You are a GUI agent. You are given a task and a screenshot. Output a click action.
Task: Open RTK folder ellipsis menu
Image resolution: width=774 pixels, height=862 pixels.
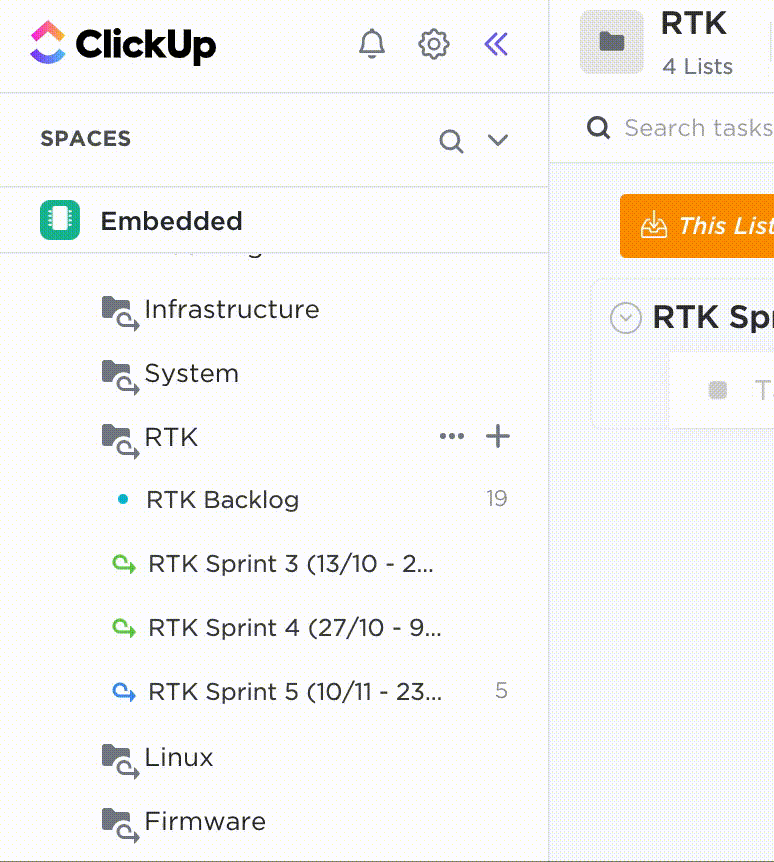[452, 436]
